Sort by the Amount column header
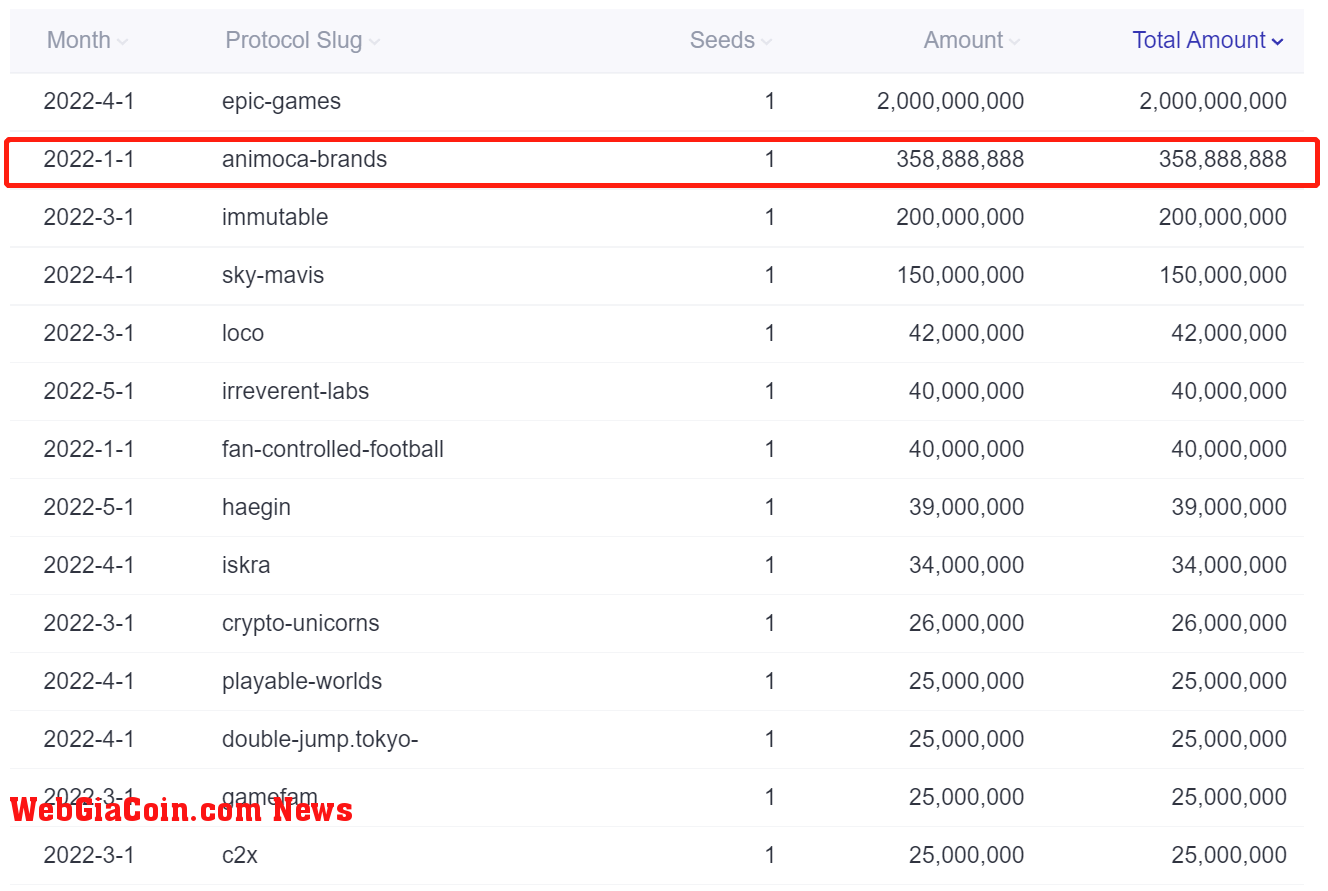 point(971,40)
